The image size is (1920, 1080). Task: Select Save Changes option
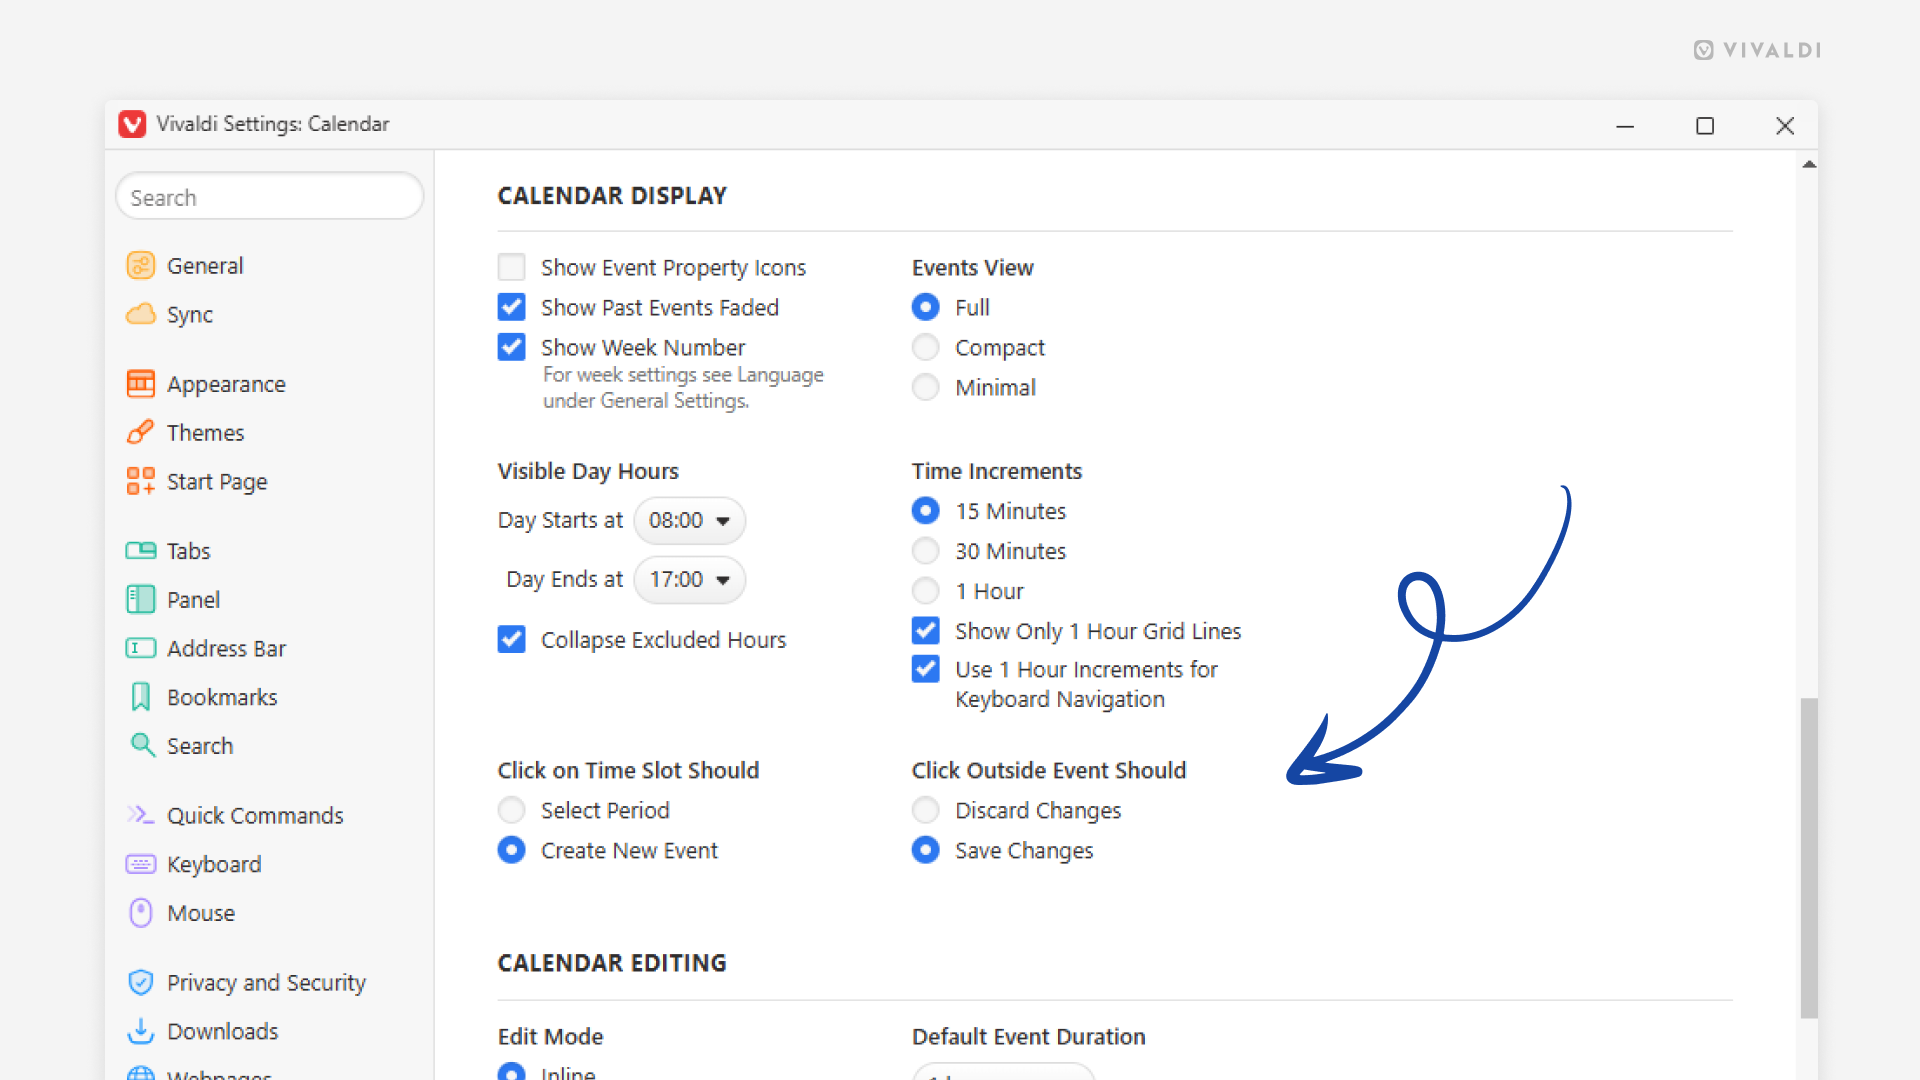[x=926, y=850]
